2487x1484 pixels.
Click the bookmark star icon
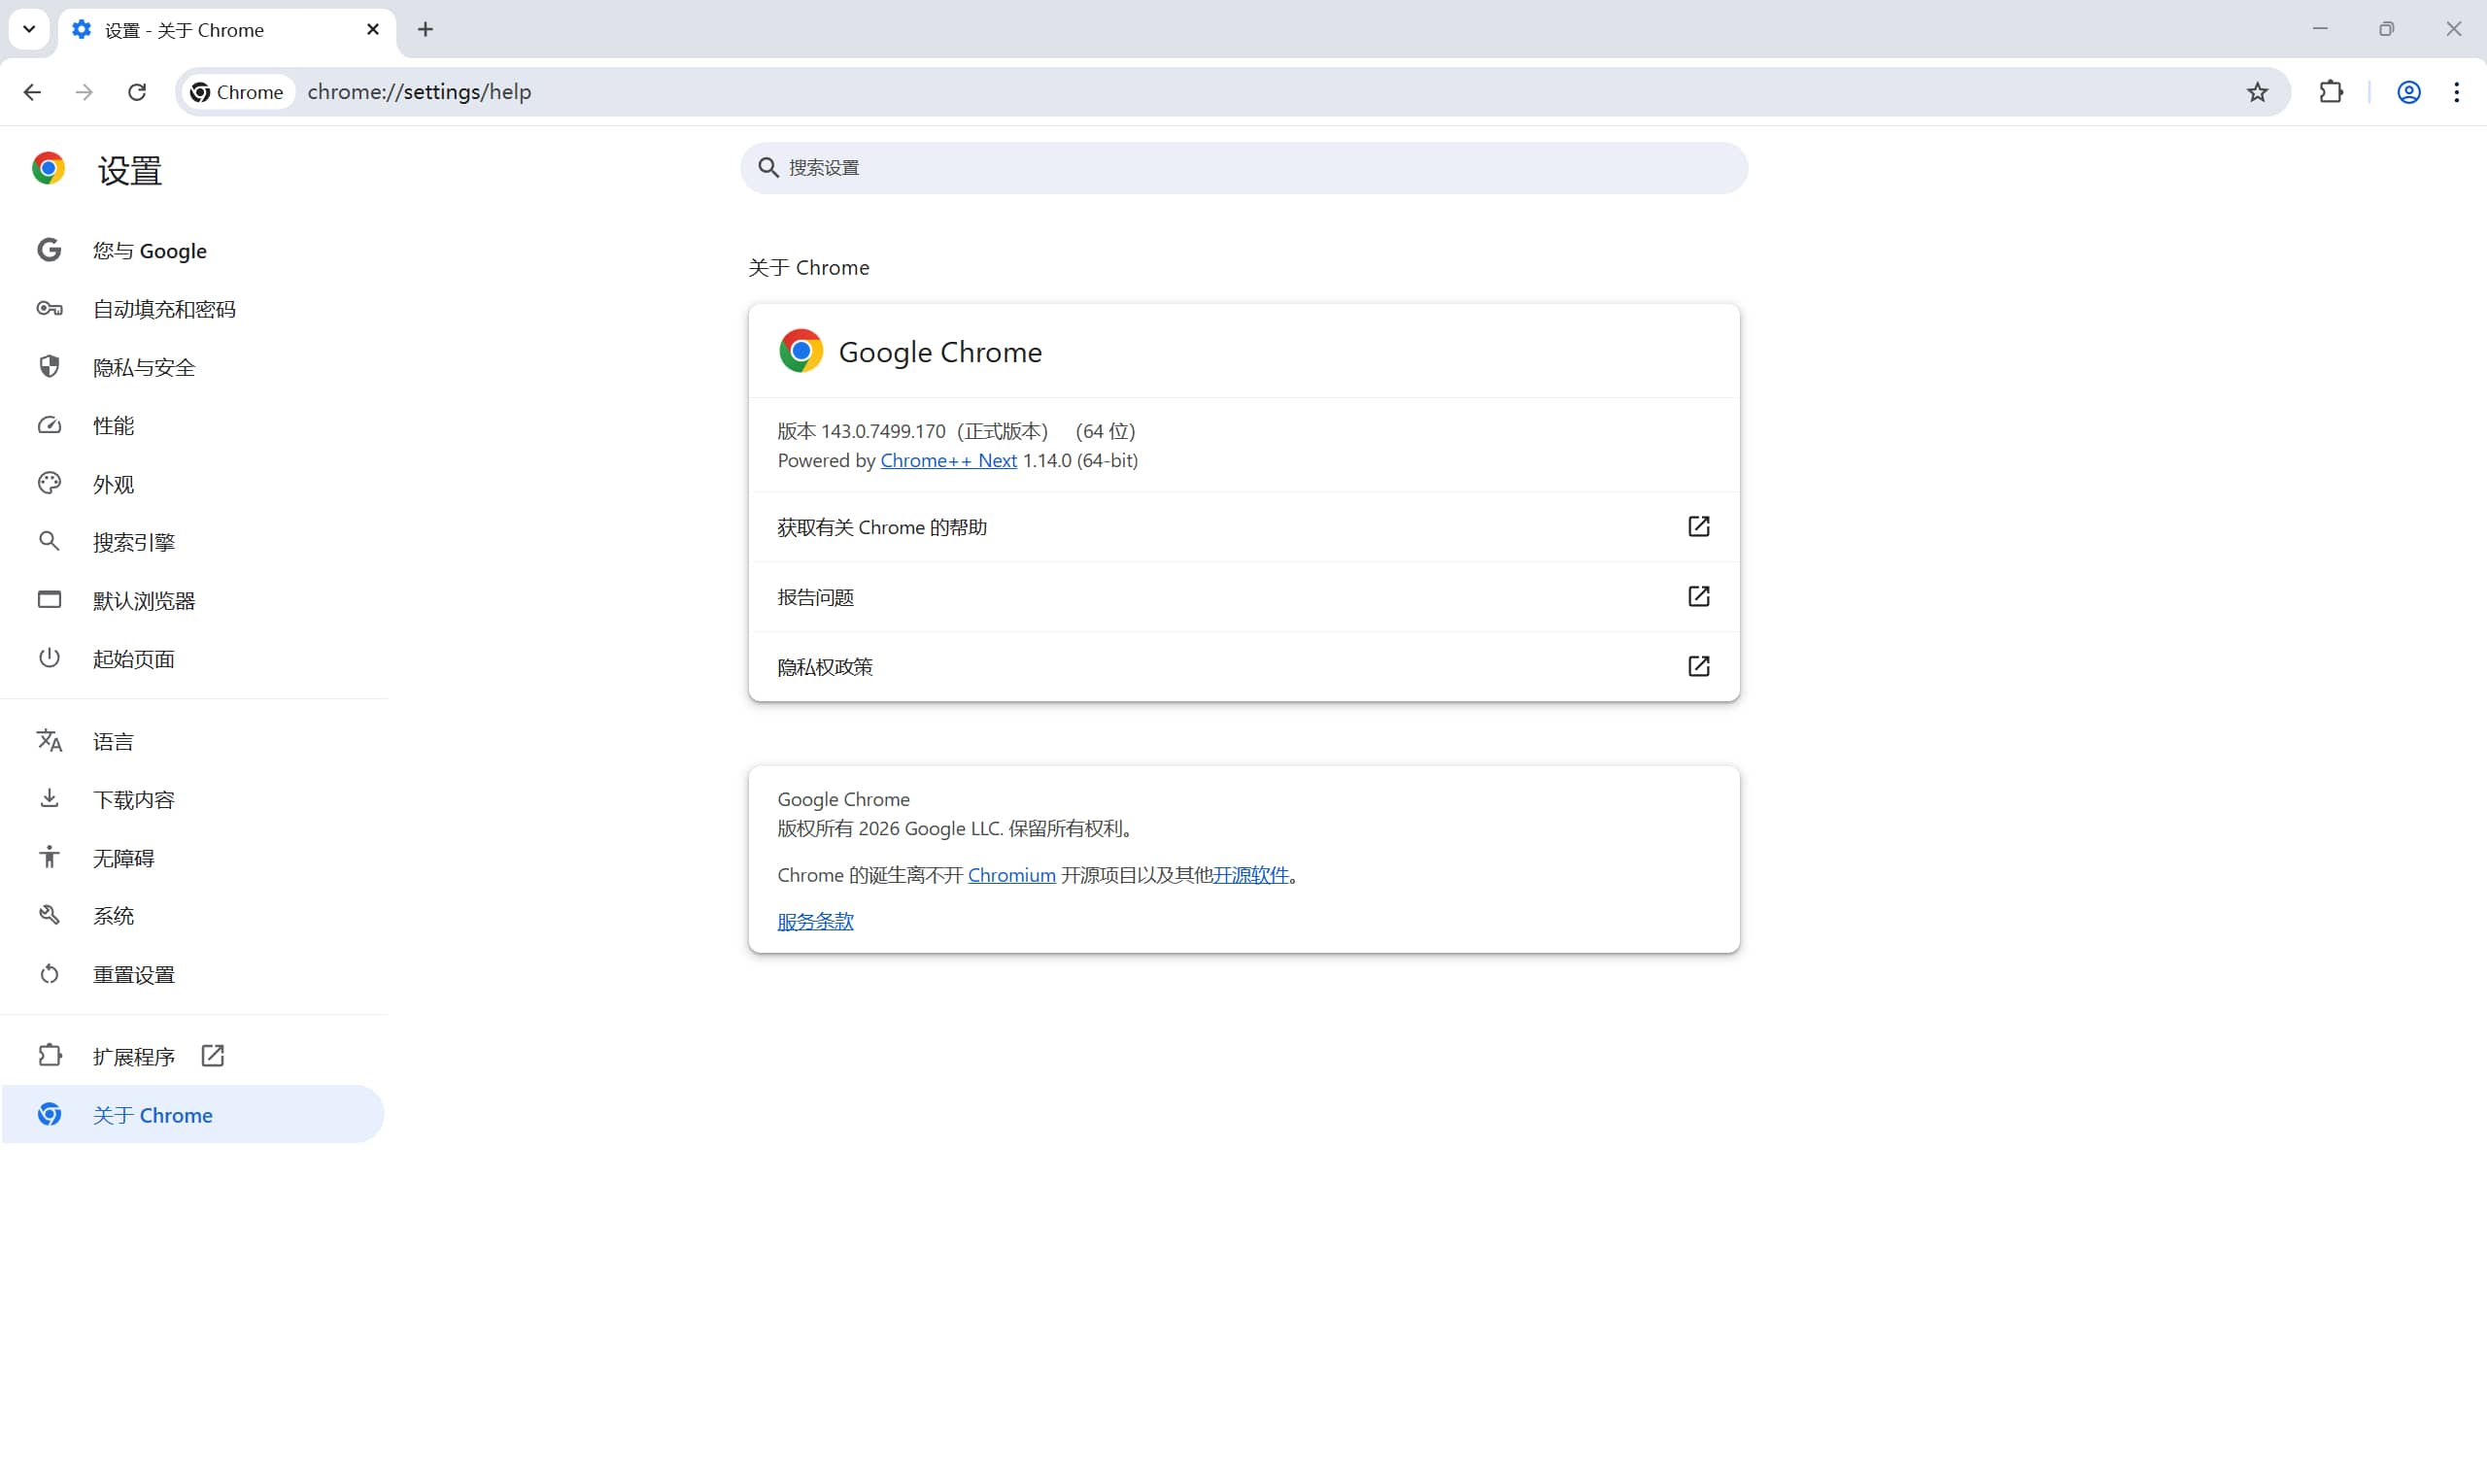2257,92
